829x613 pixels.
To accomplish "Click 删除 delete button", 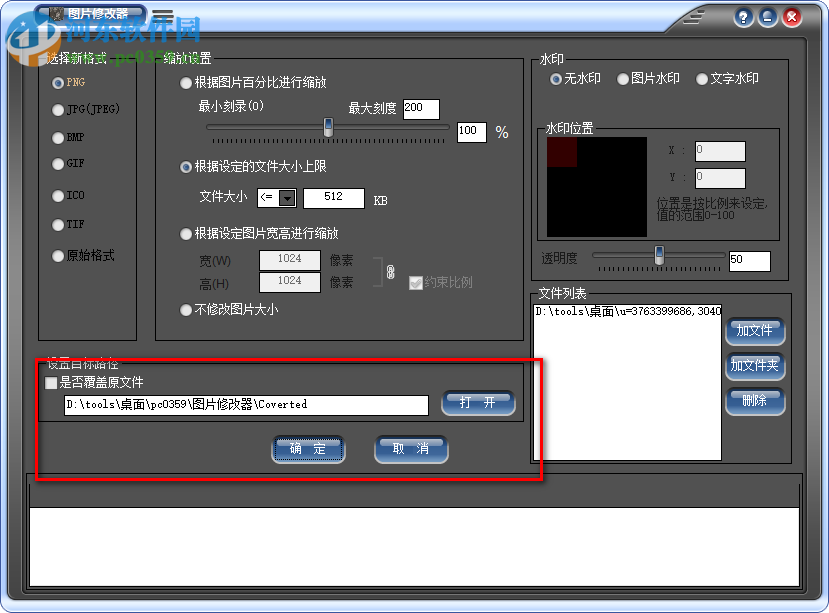I will pyautogui.click(x=755, y=401).
